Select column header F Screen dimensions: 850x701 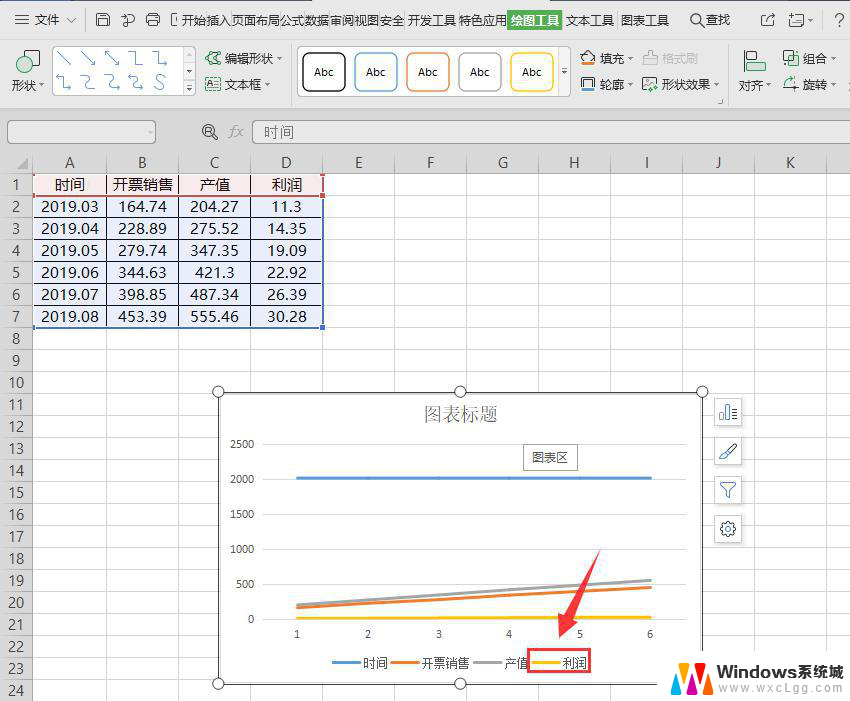tap(430, 163)
